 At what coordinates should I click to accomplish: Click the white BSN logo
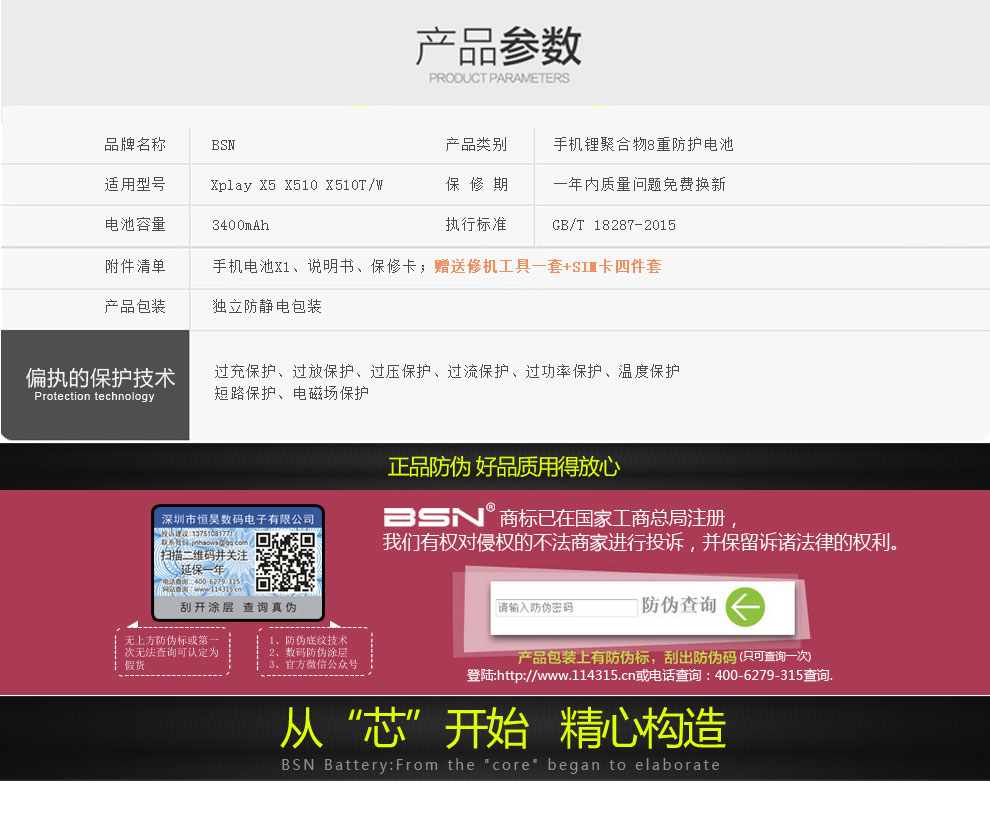434,516
